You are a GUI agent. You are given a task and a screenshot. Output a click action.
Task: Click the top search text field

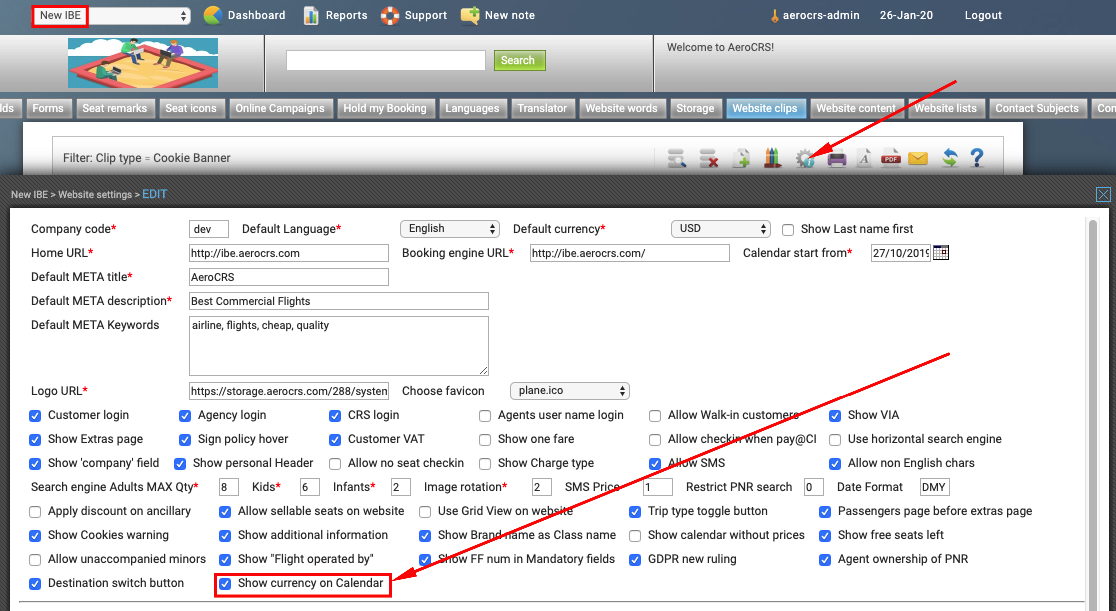point(386,61)
